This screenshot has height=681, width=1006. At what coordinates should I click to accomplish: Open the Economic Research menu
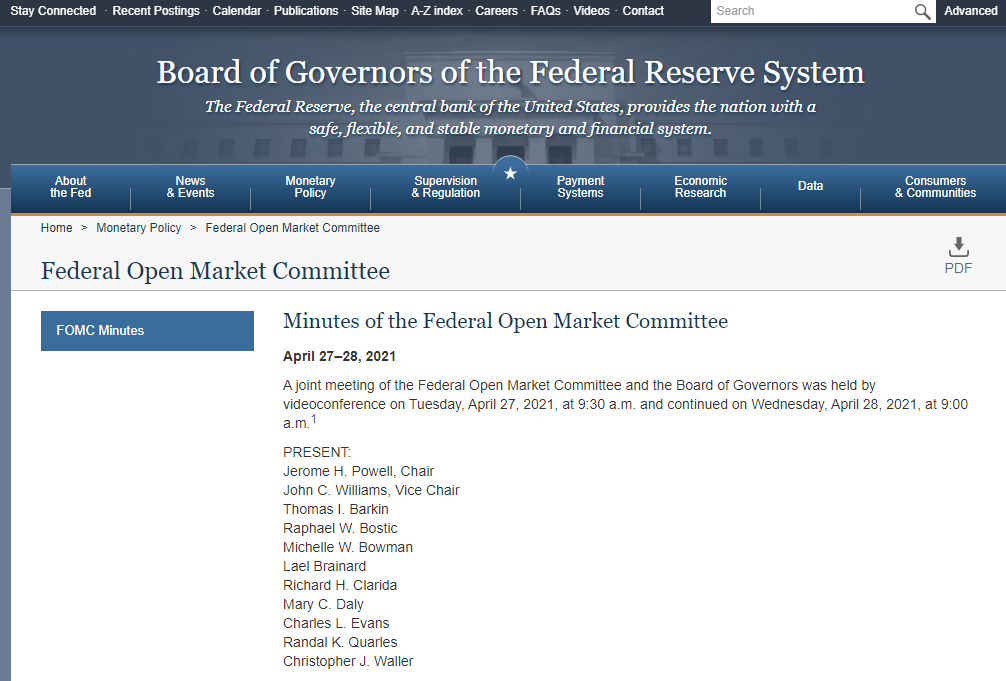700,187
